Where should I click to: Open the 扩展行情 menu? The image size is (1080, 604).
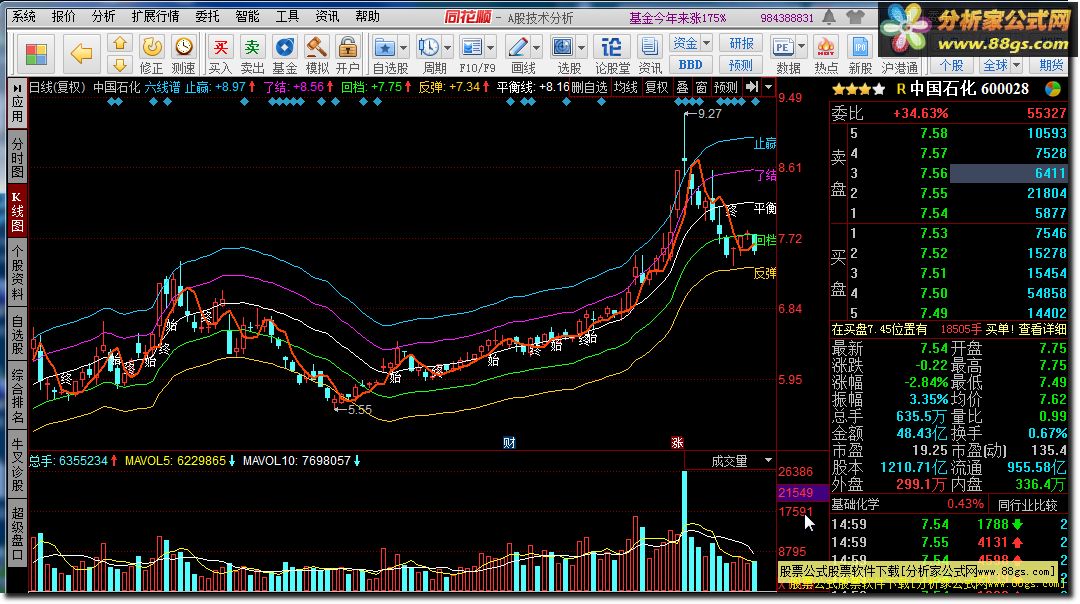155,16
